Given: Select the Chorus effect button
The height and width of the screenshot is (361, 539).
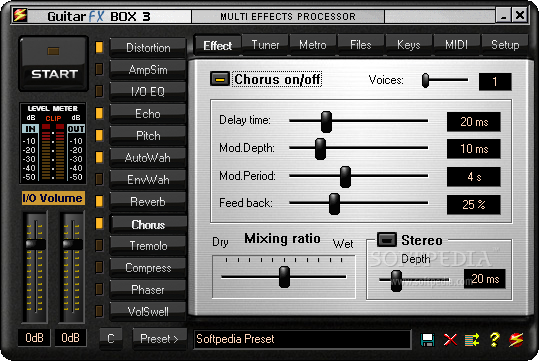Looking at the screenshot, I should [x=148, y=225].
